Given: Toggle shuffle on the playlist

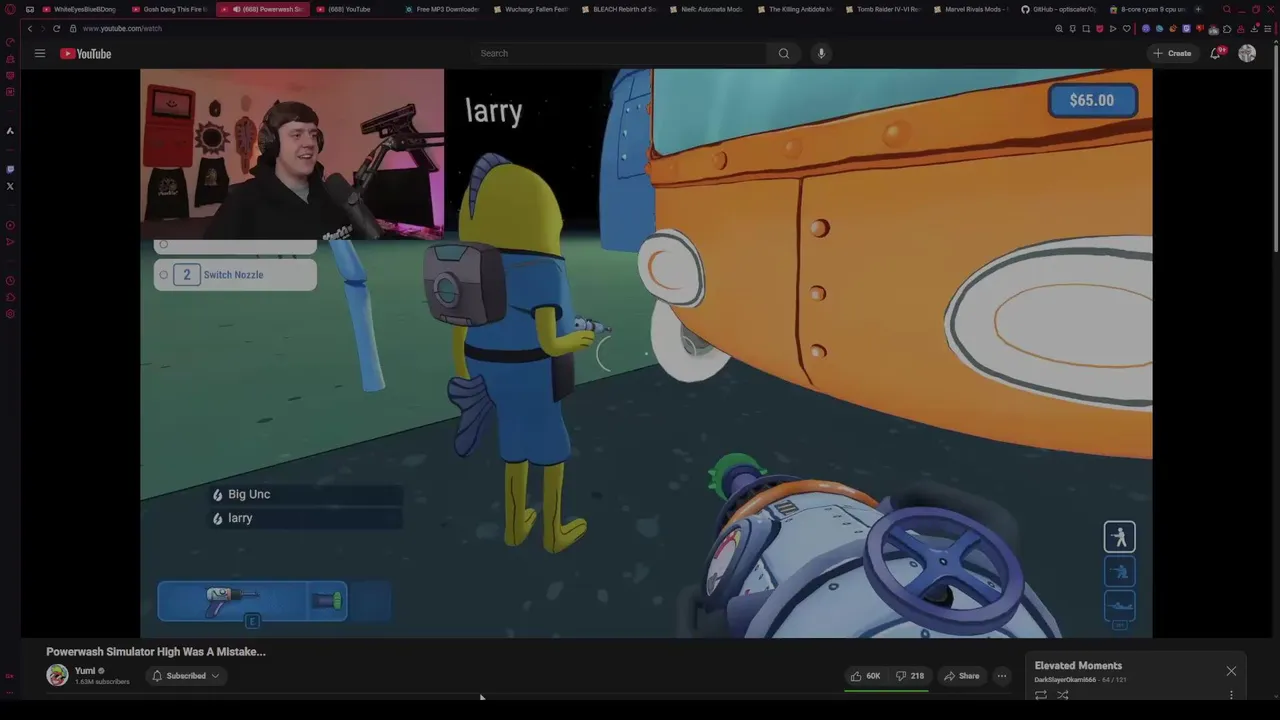Looking at the screenshot, I should tap(1063, 695).
